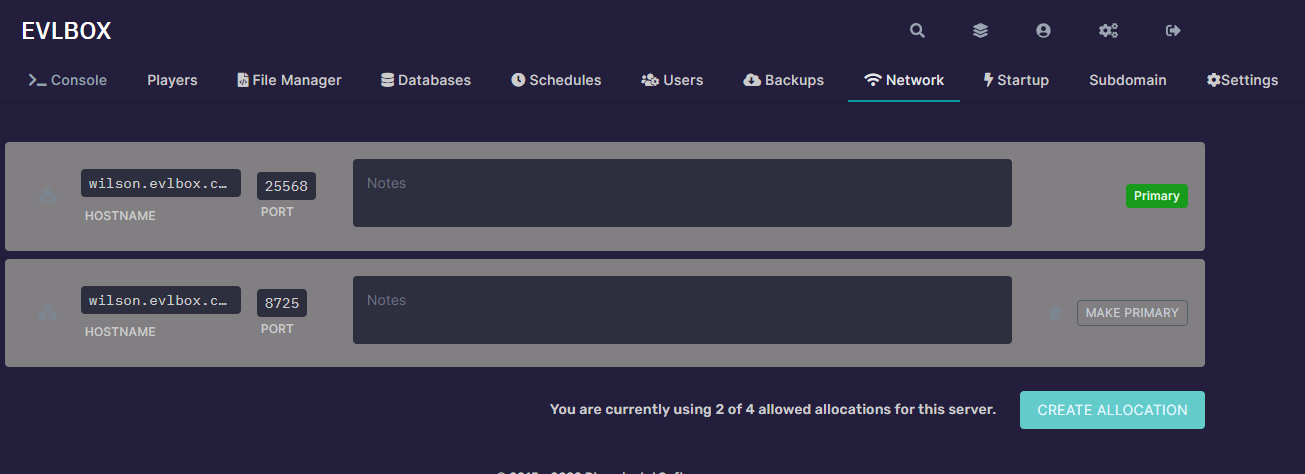This screenshot has width=1305, height=474.
Task: Click the EVLBOX logo title
Action: coord(66,31)
